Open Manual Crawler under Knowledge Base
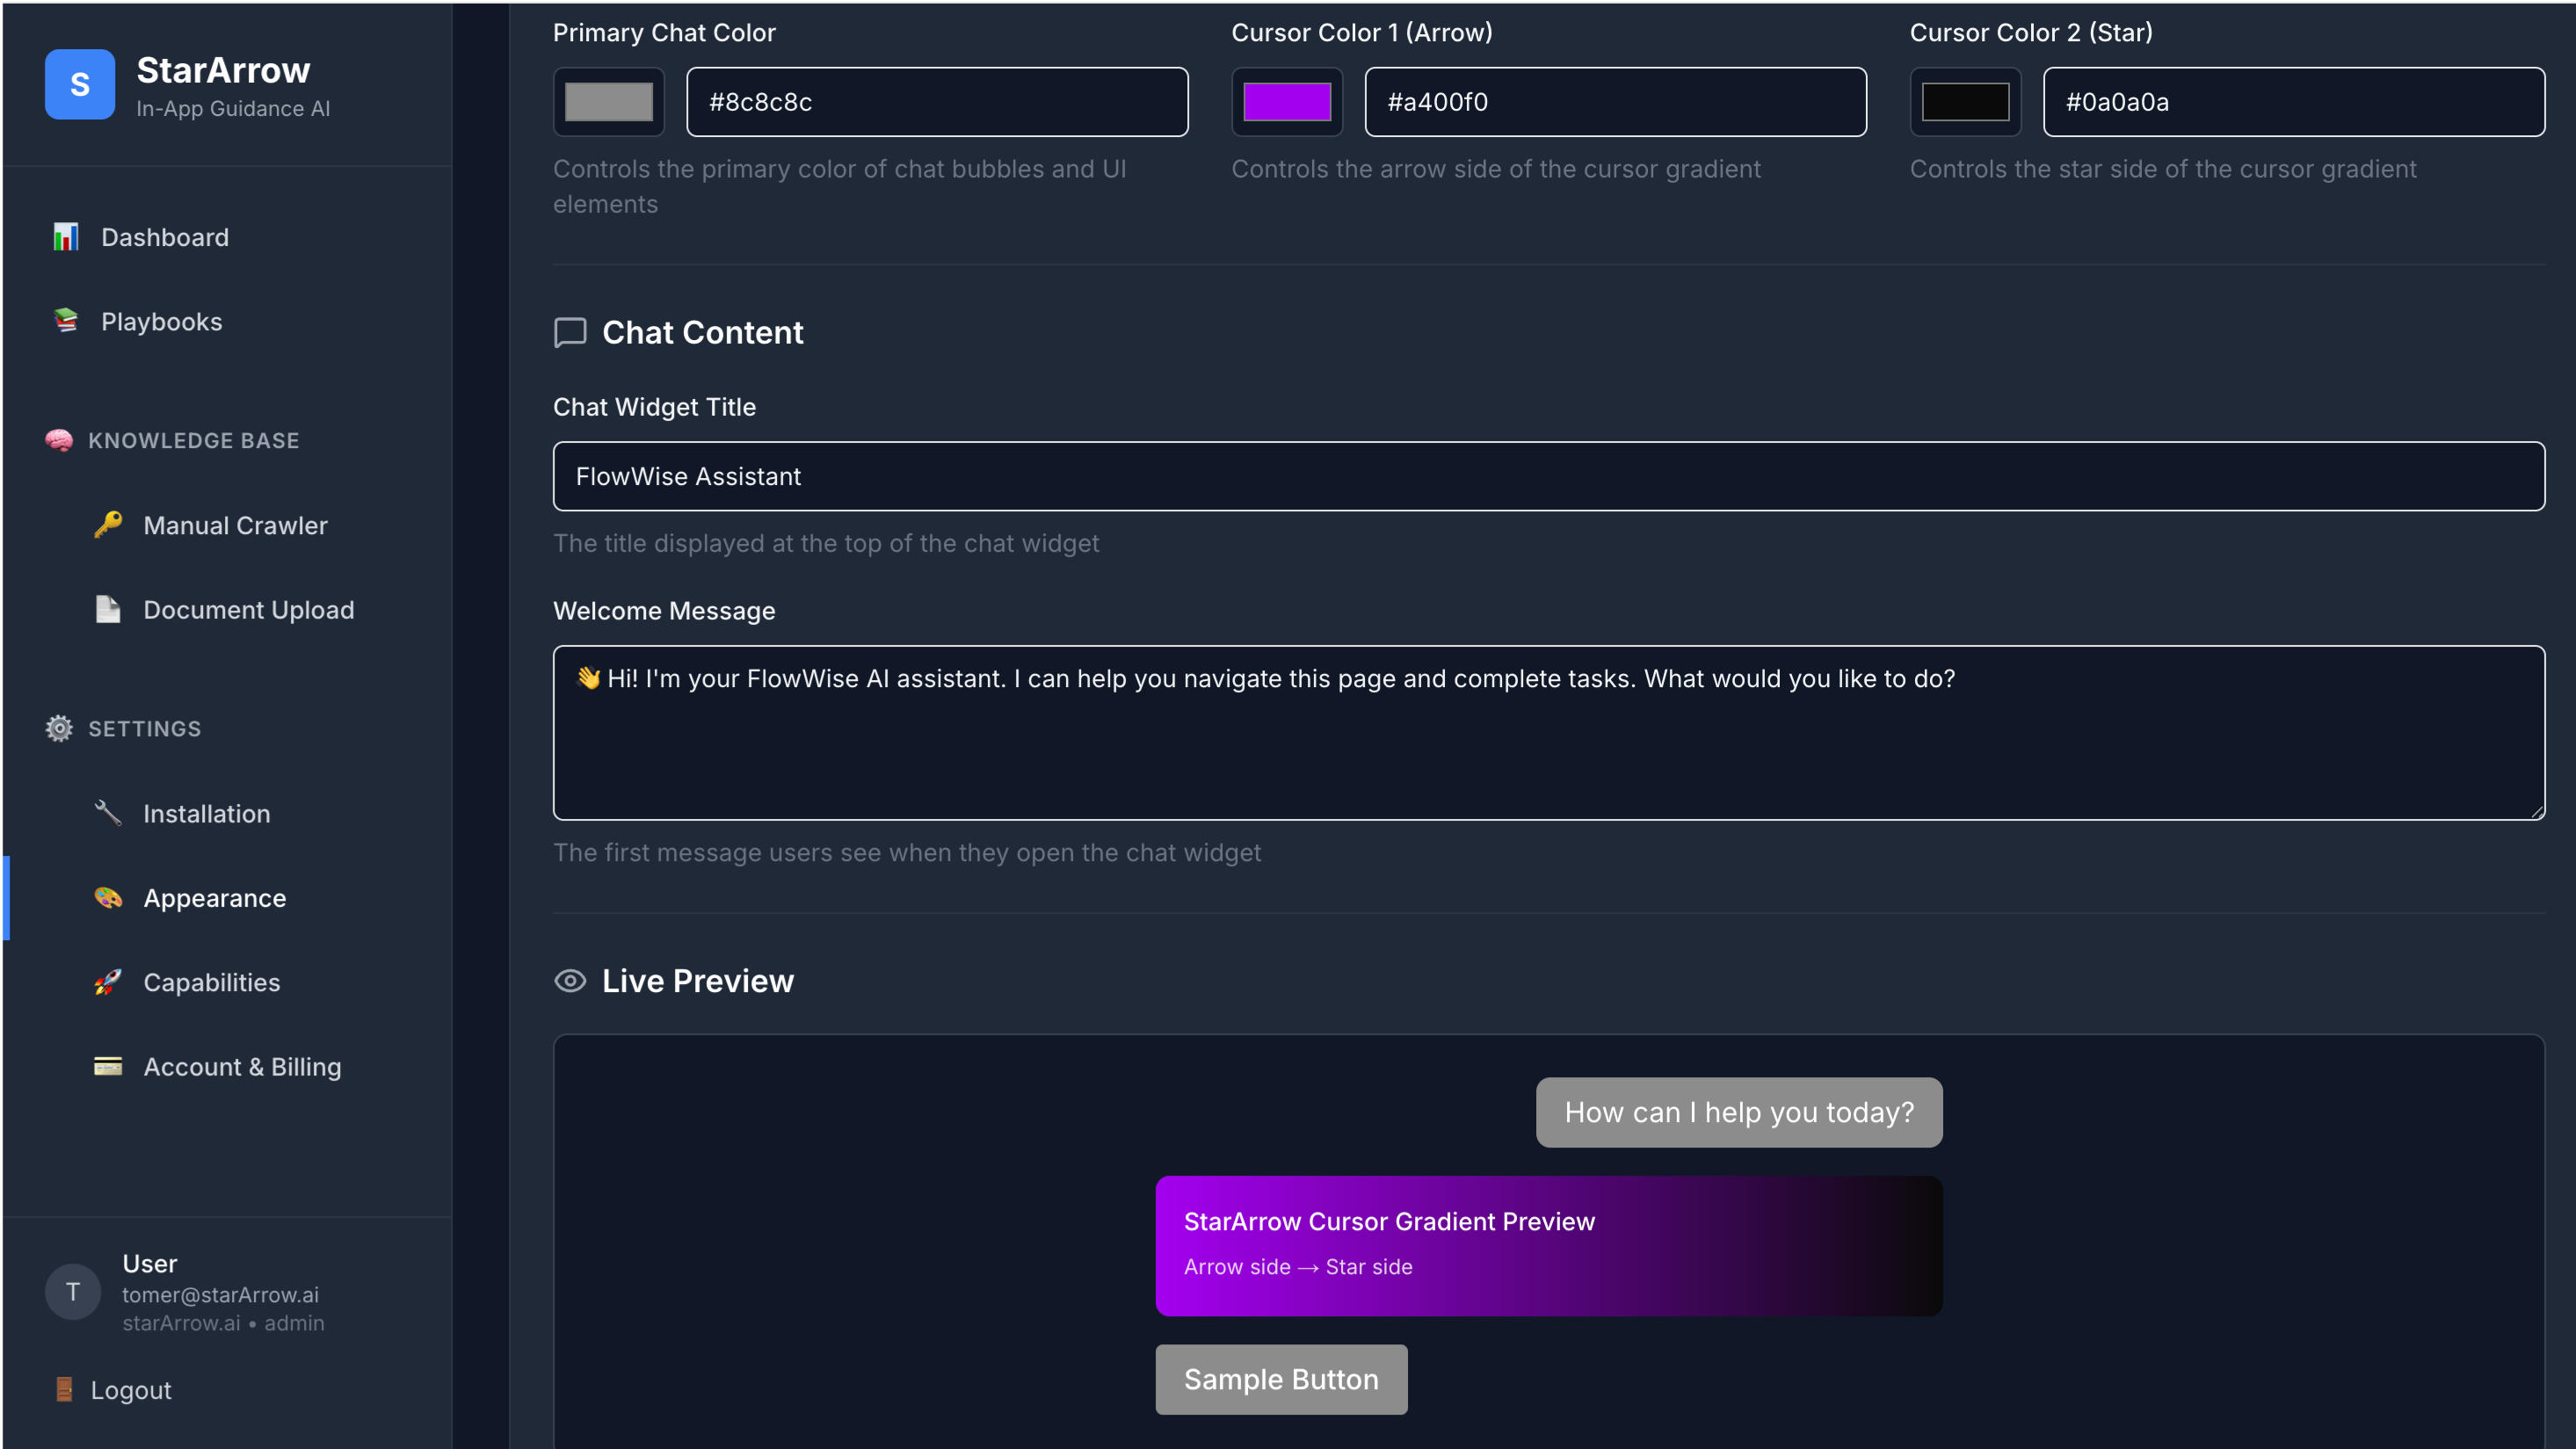Screen dimensions: 2576x1449 pyautogui.click(x=235, y=525)
